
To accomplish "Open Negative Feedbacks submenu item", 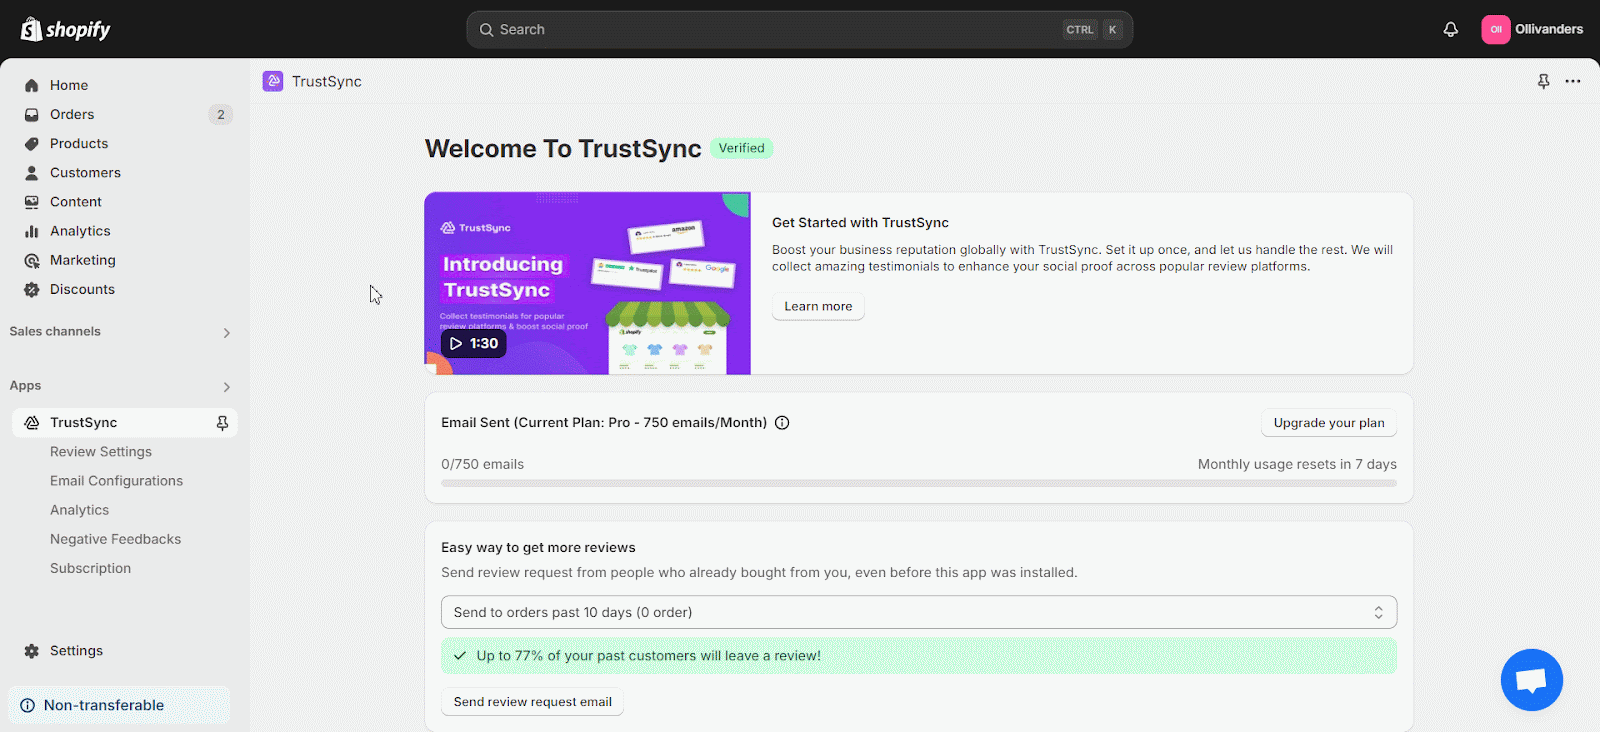I will (x=115, y=538).
